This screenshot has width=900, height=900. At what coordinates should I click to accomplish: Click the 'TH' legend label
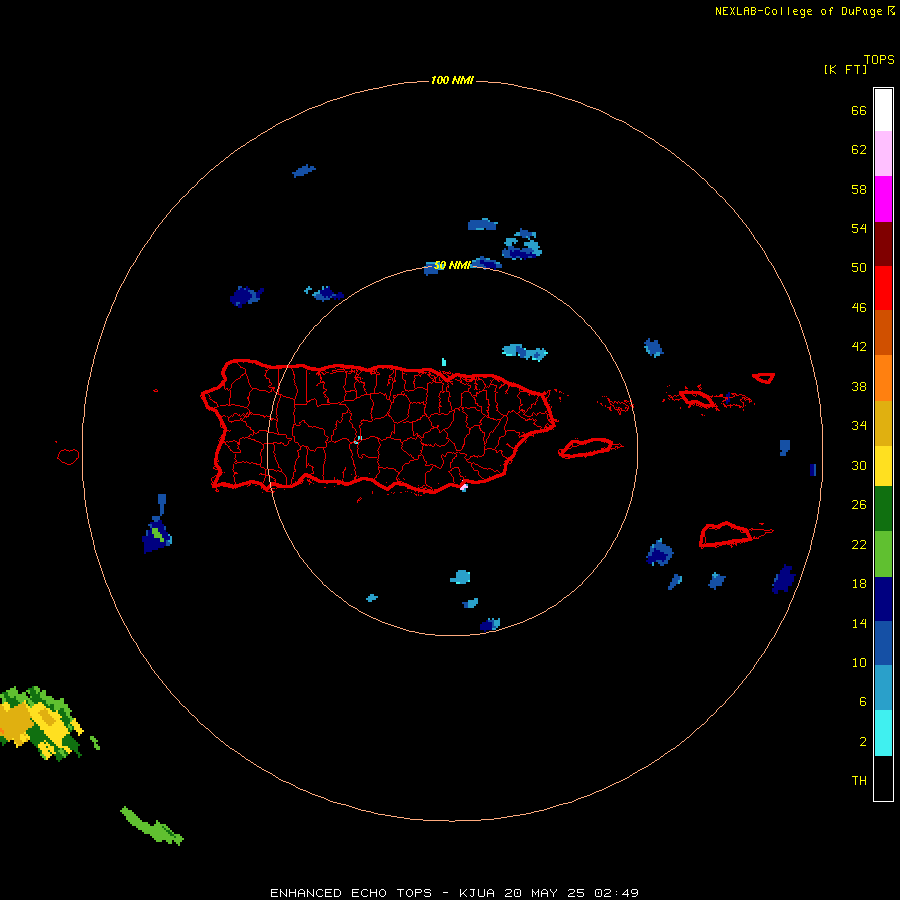tap(859, 780)
